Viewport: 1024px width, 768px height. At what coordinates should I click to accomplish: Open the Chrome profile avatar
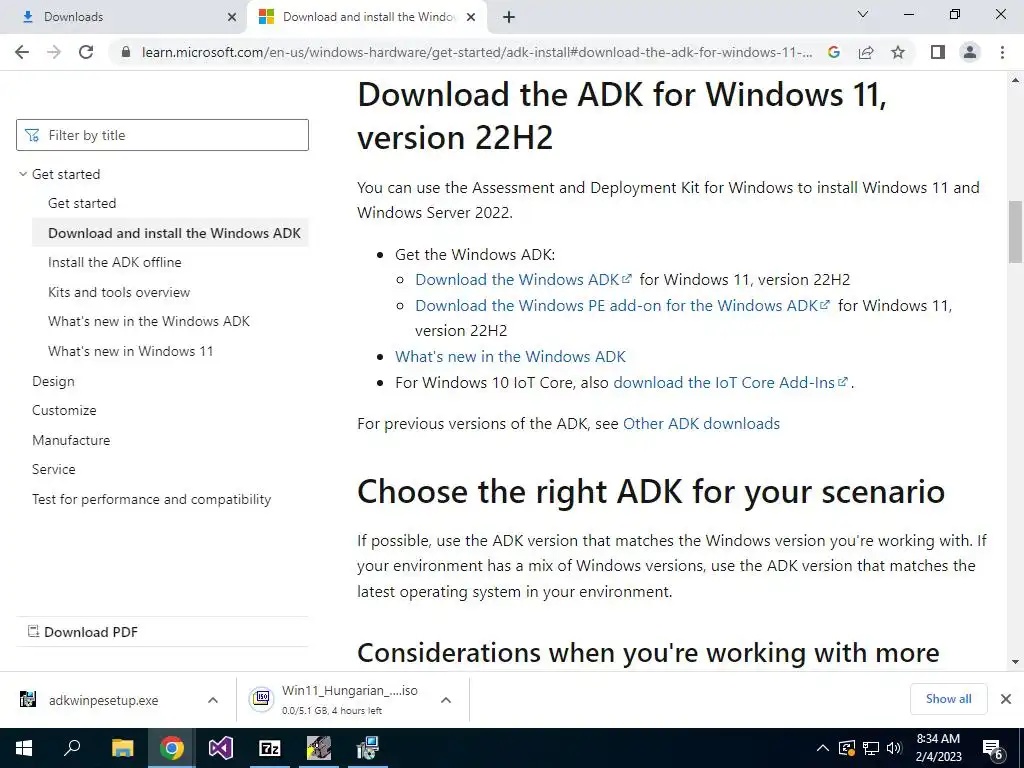(970, 52)
